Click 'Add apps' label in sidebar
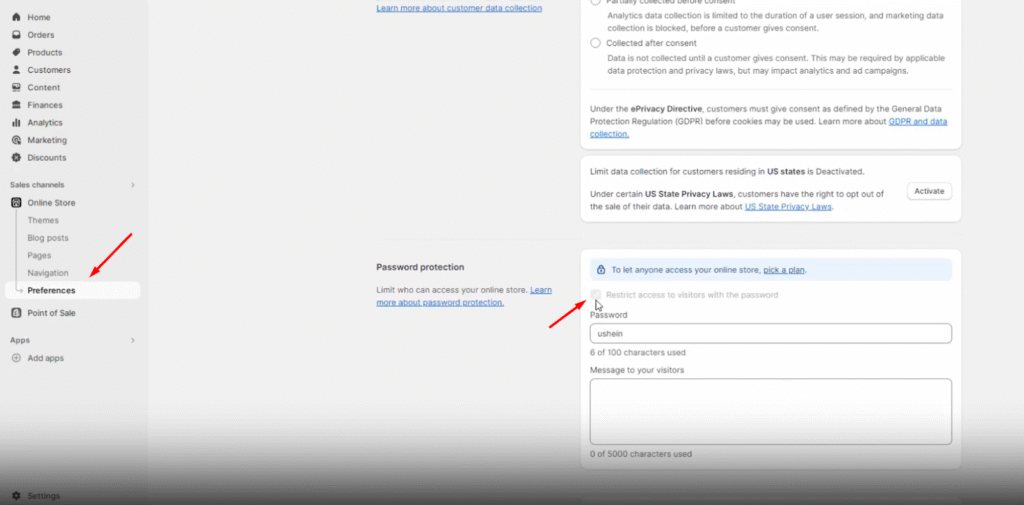 [46, 358]
